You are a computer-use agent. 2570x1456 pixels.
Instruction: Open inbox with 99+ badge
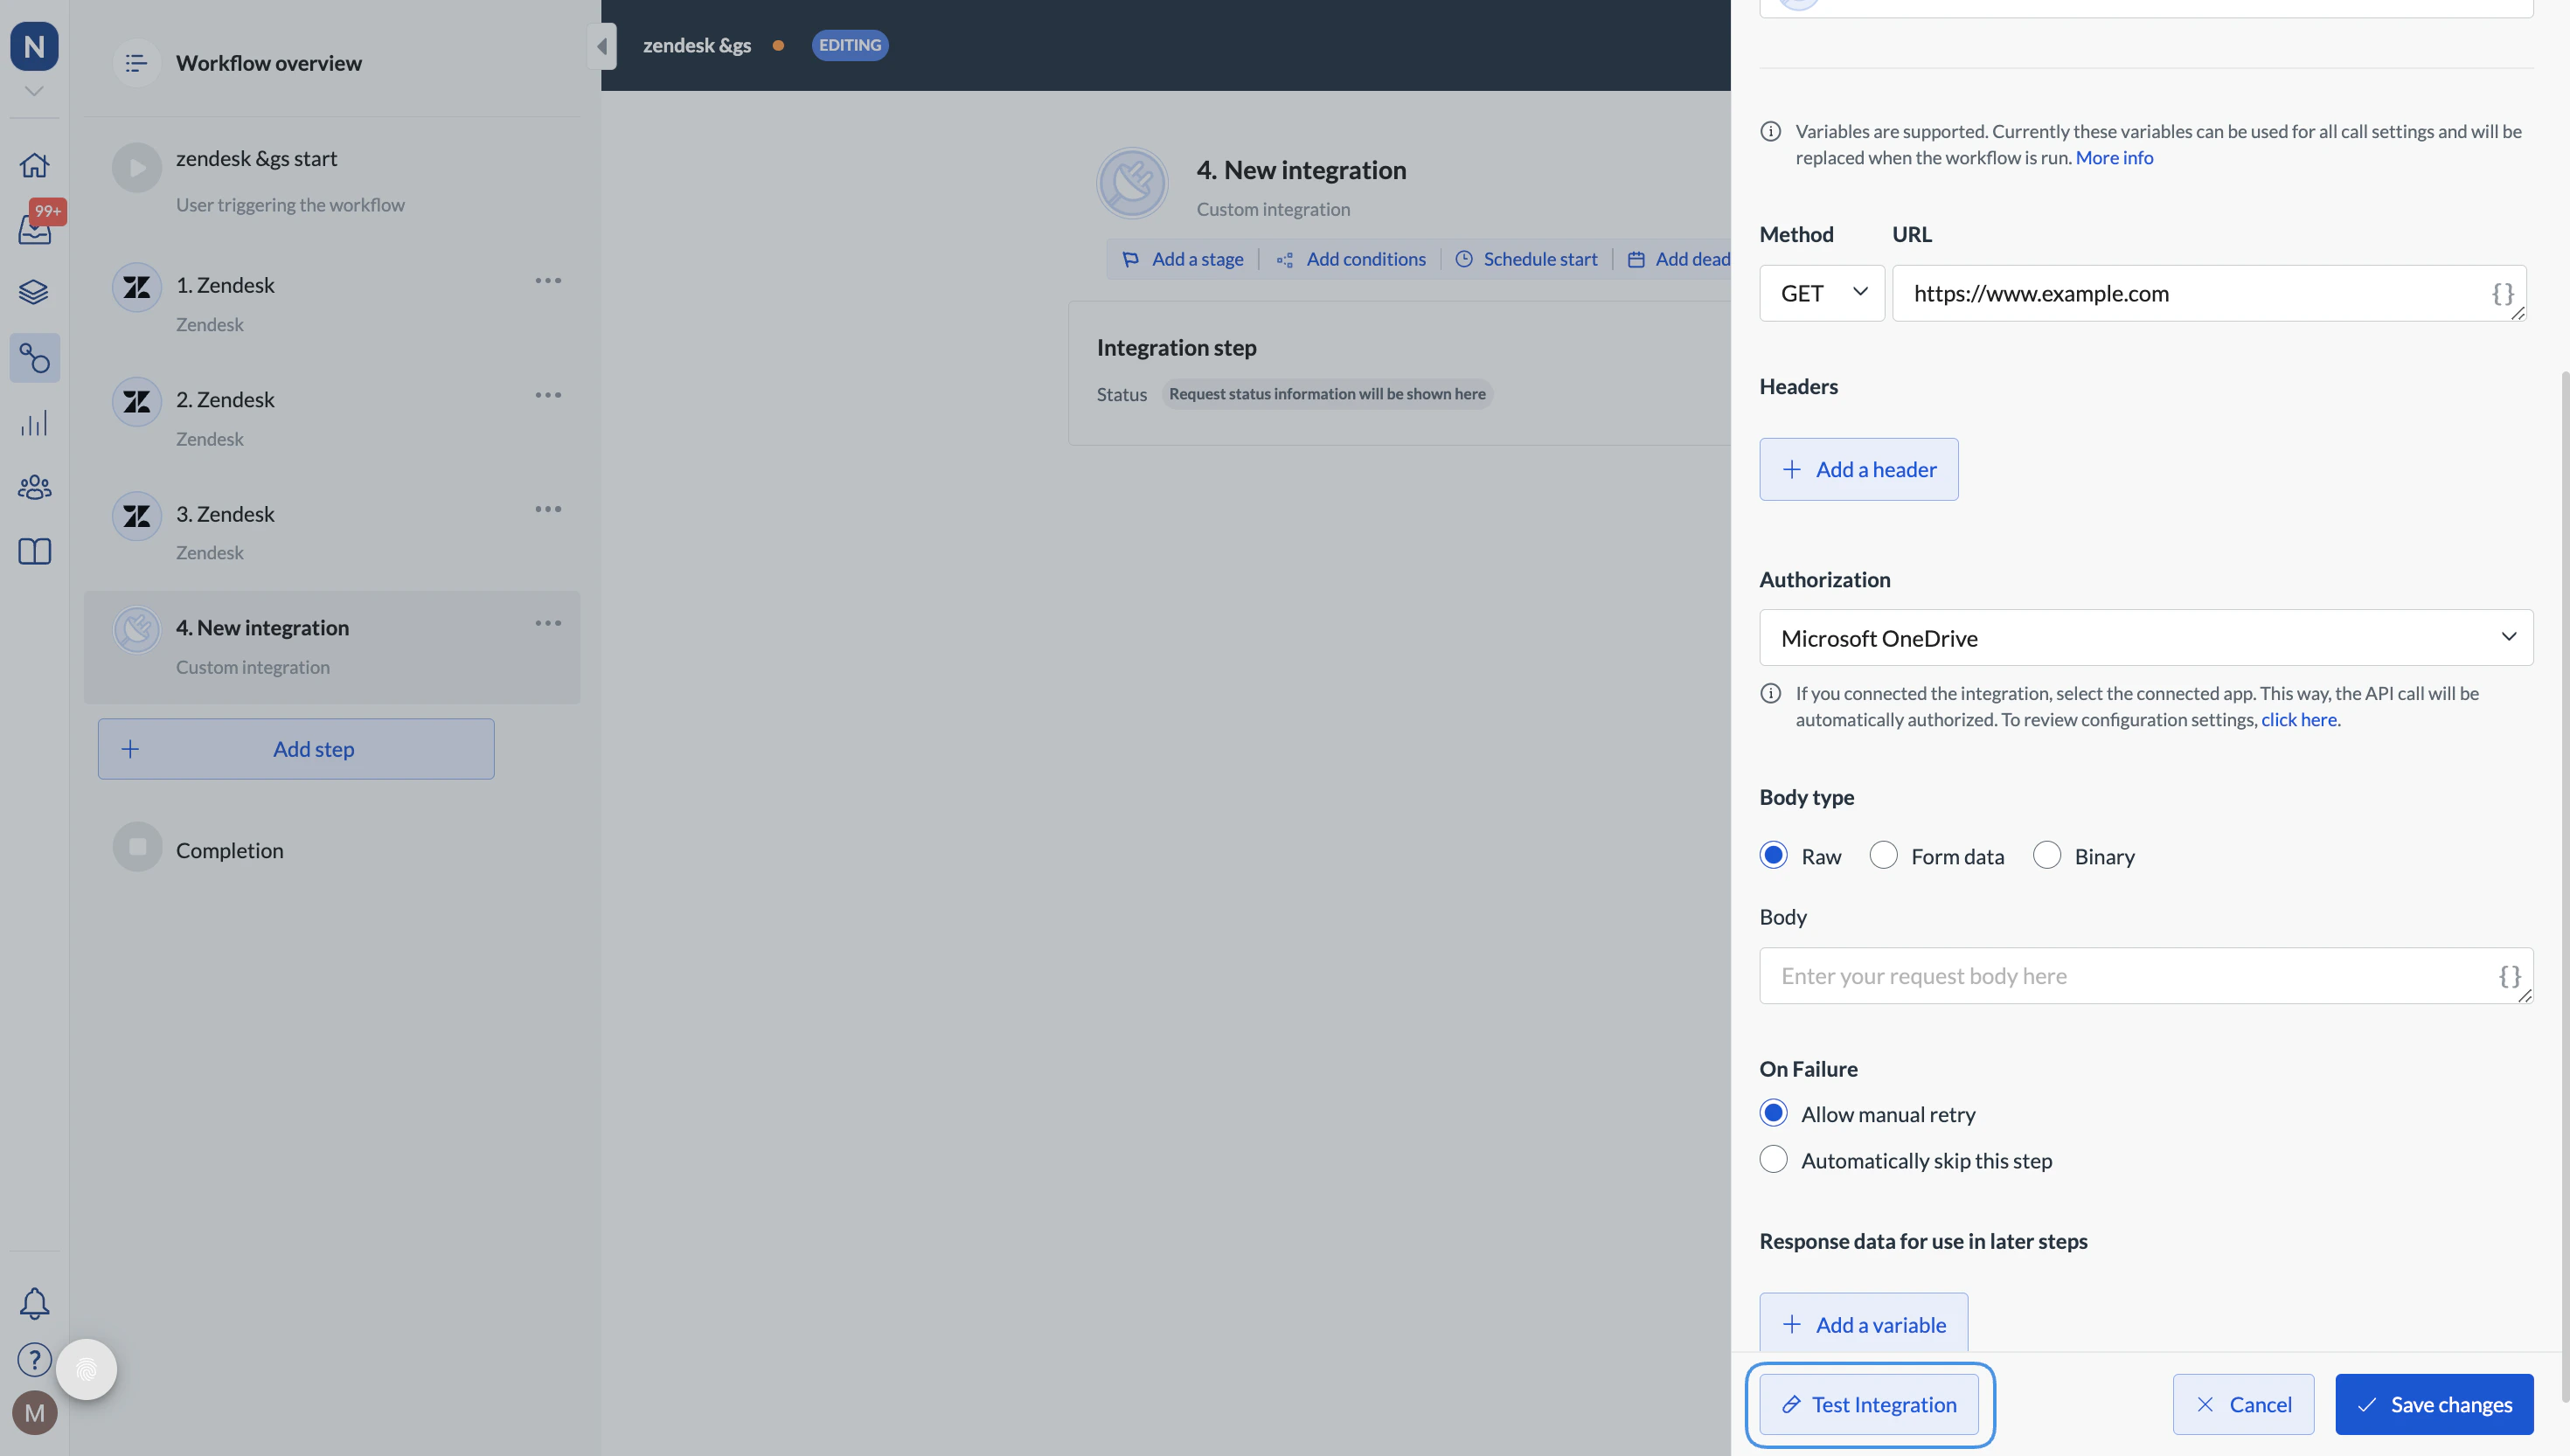(x=34, y=229)
